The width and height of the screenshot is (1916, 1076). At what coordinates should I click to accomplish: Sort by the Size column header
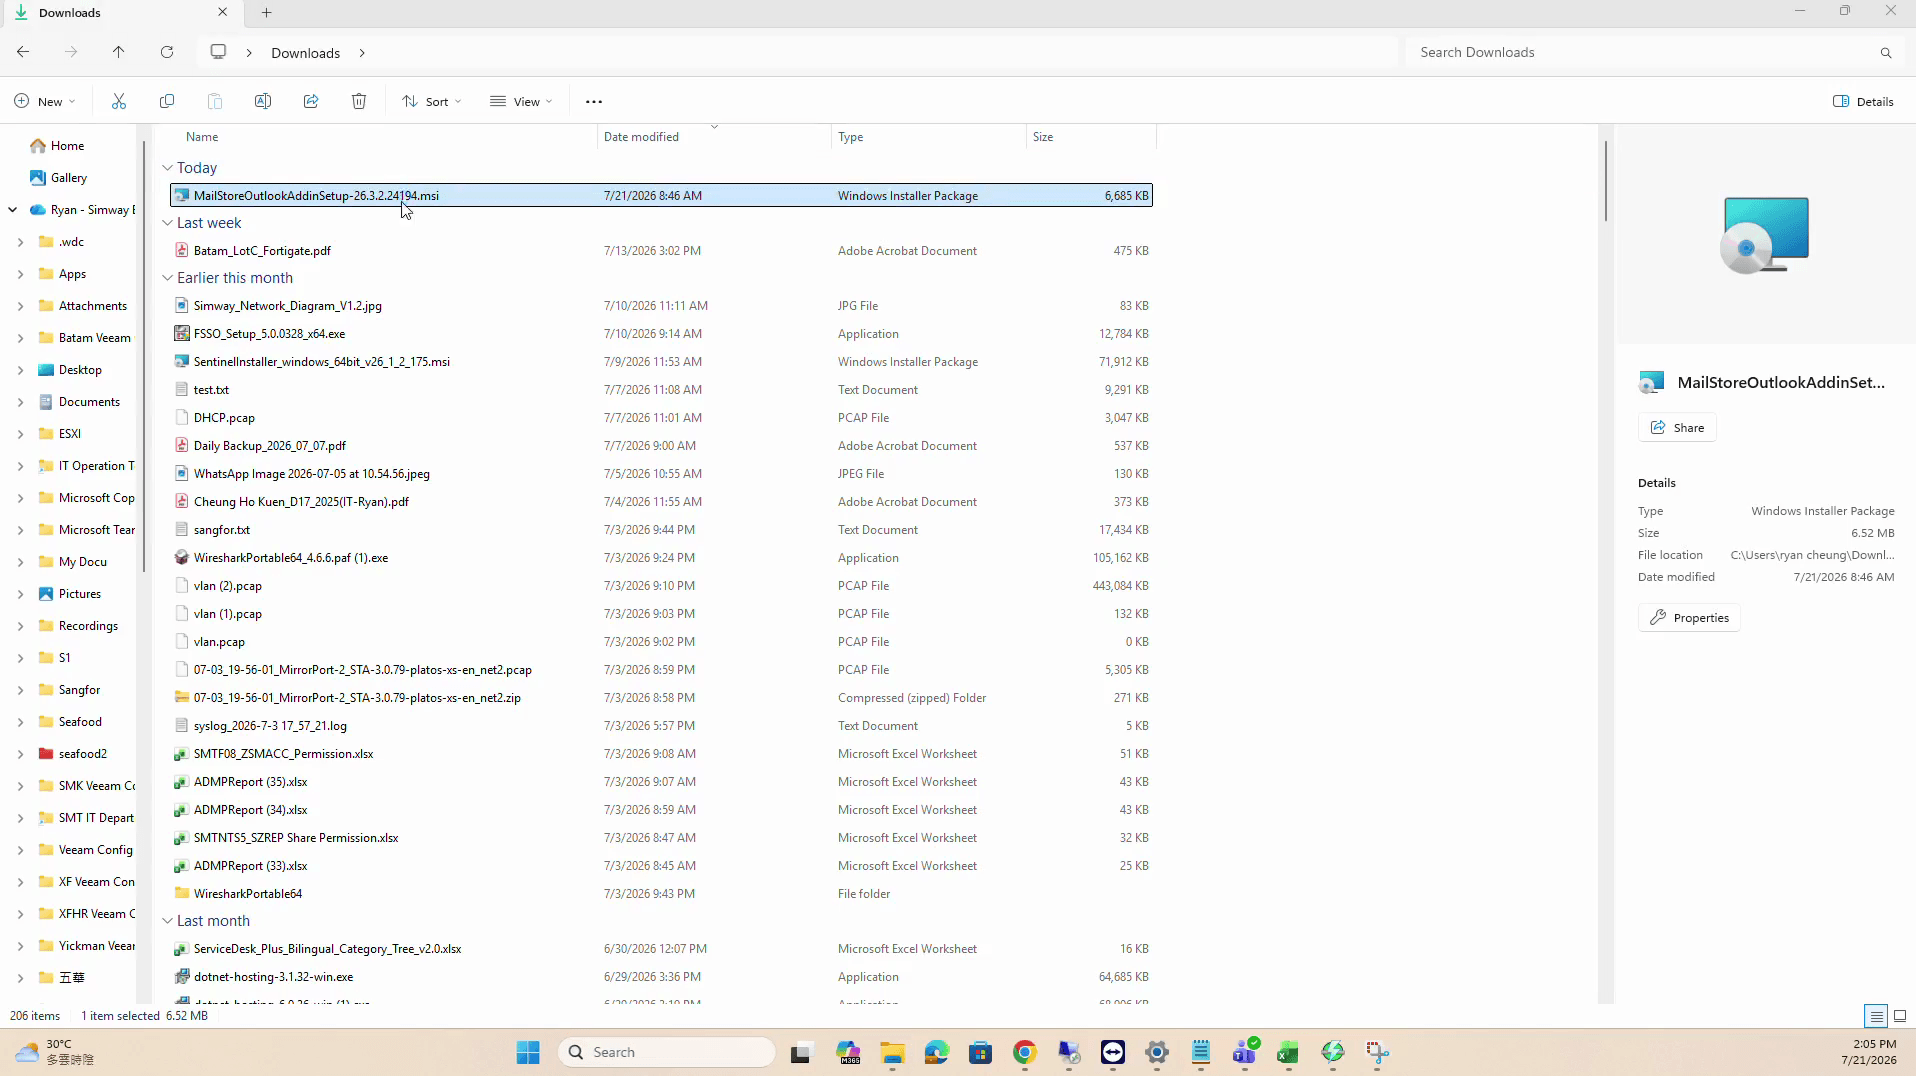(x=1091, y=137)
